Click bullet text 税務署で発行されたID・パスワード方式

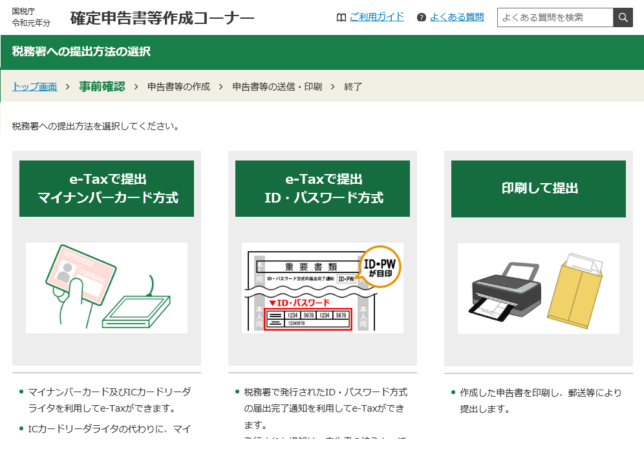326,408
